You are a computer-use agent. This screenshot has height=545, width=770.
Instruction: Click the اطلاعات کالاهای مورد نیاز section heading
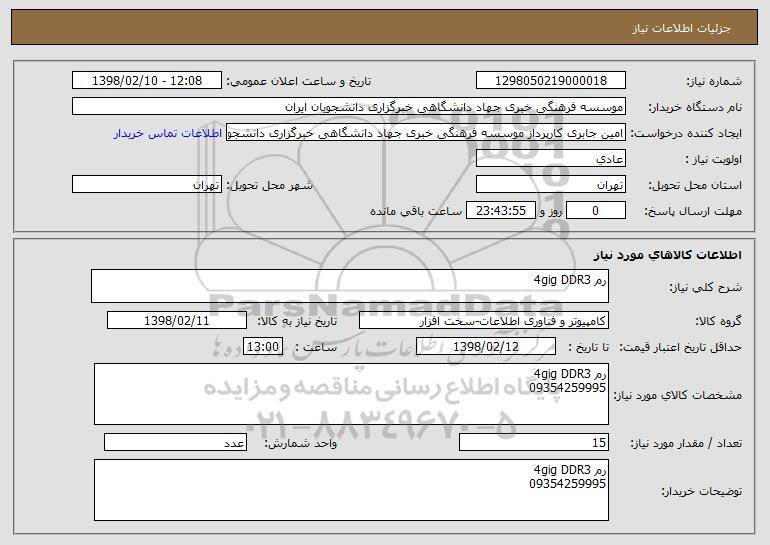pos(667,255)
